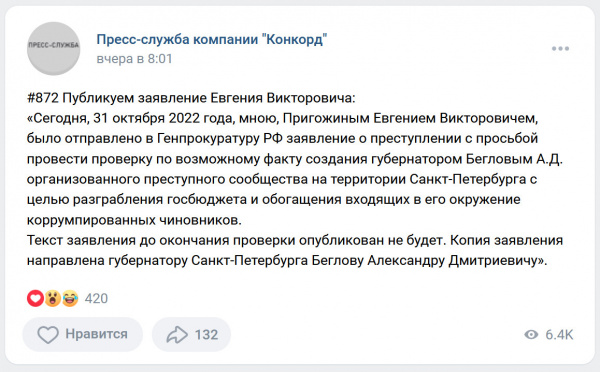Click the Нравится like button
Screen dimensions: 600x372
83,334
